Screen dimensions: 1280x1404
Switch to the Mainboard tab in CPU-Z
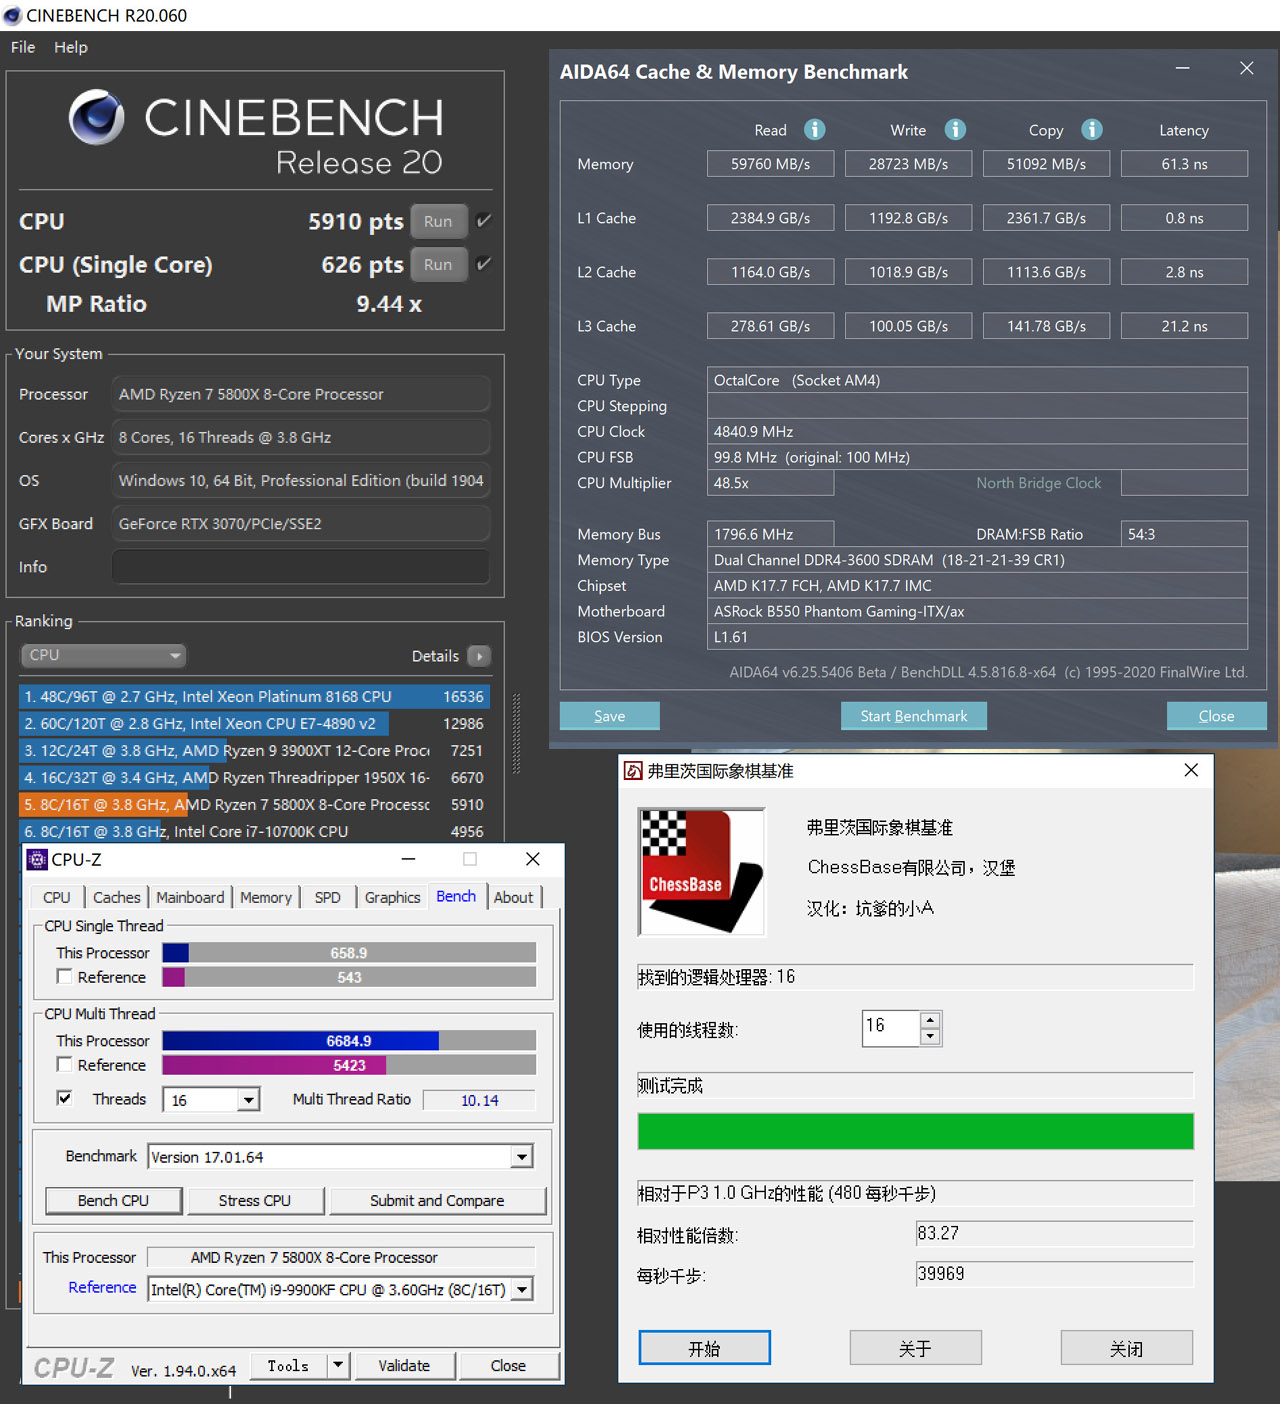tap(190, 897)
